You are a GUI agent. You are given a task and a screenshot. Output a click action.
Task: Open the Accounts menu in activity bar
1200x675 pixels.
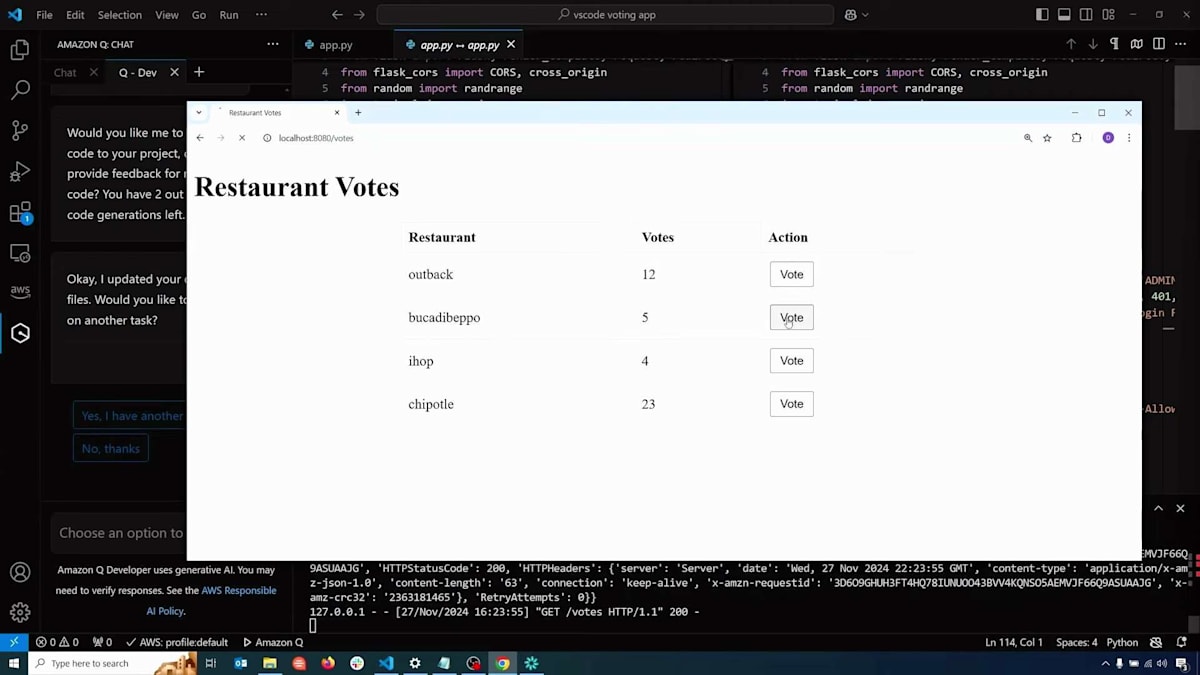click(x=20, y=573)
